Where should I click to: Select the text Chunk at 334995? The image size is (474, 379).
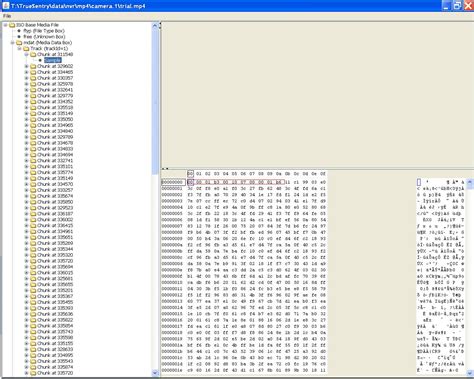(55, 355)
